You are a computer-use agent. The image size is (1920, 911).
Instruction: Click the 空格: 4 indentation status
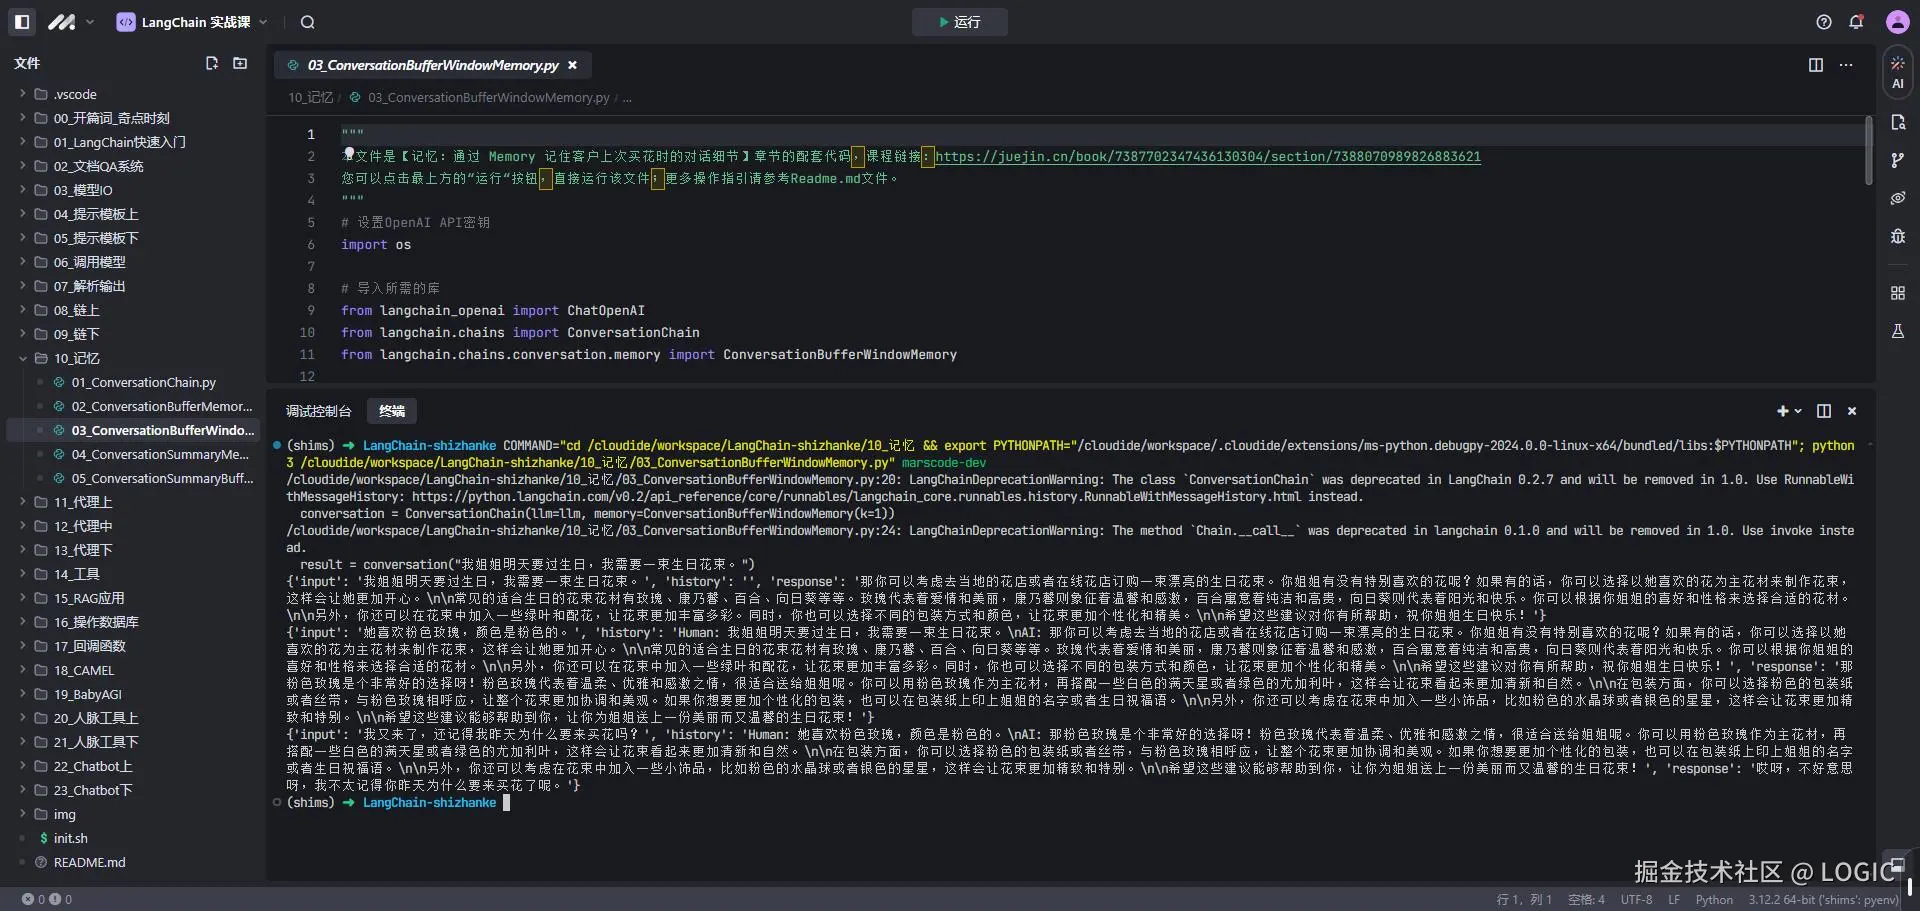pyautogui.click(x=1586, y=899)
